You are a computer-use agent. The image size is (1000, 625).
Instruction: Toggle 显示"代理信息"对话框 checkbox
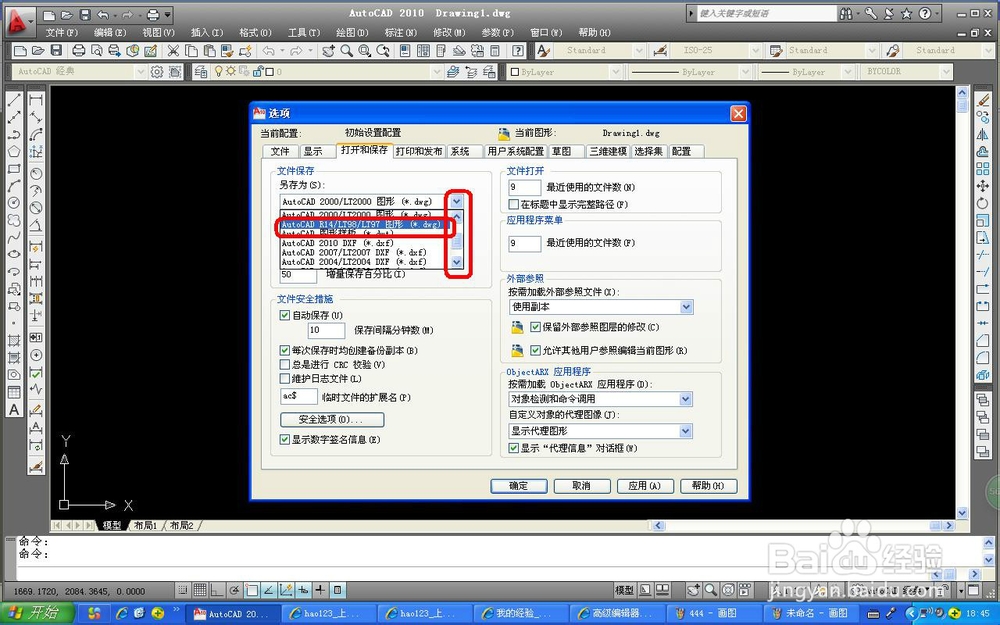coord(513,448)
